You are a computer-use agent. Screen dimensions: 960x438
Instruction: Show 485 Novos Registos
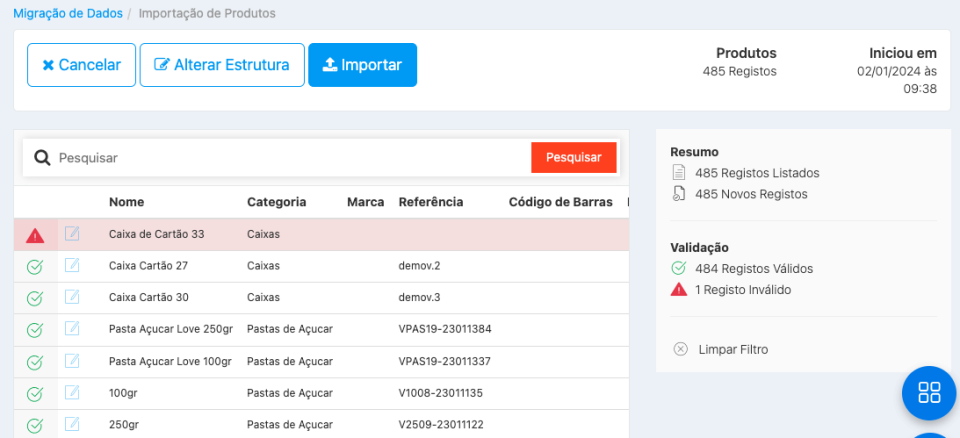click(750, 194)
